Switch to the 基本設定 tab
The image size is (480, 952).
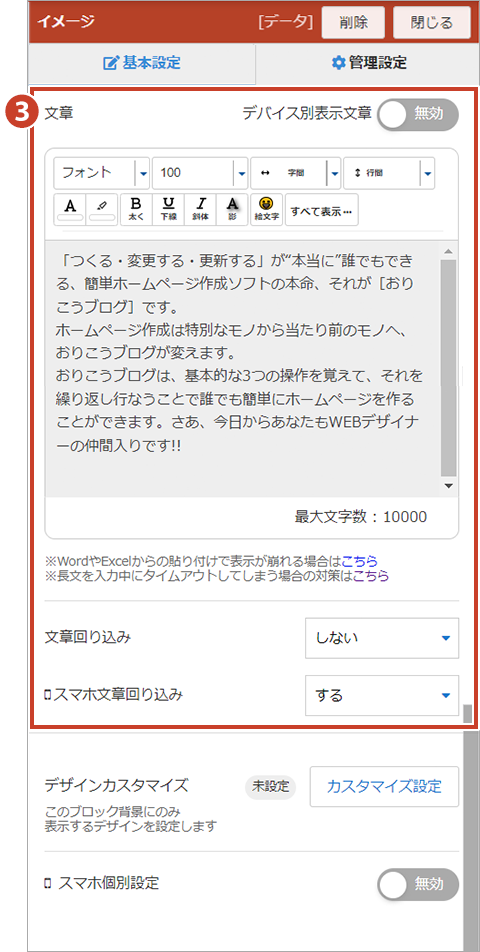(142, 63)
